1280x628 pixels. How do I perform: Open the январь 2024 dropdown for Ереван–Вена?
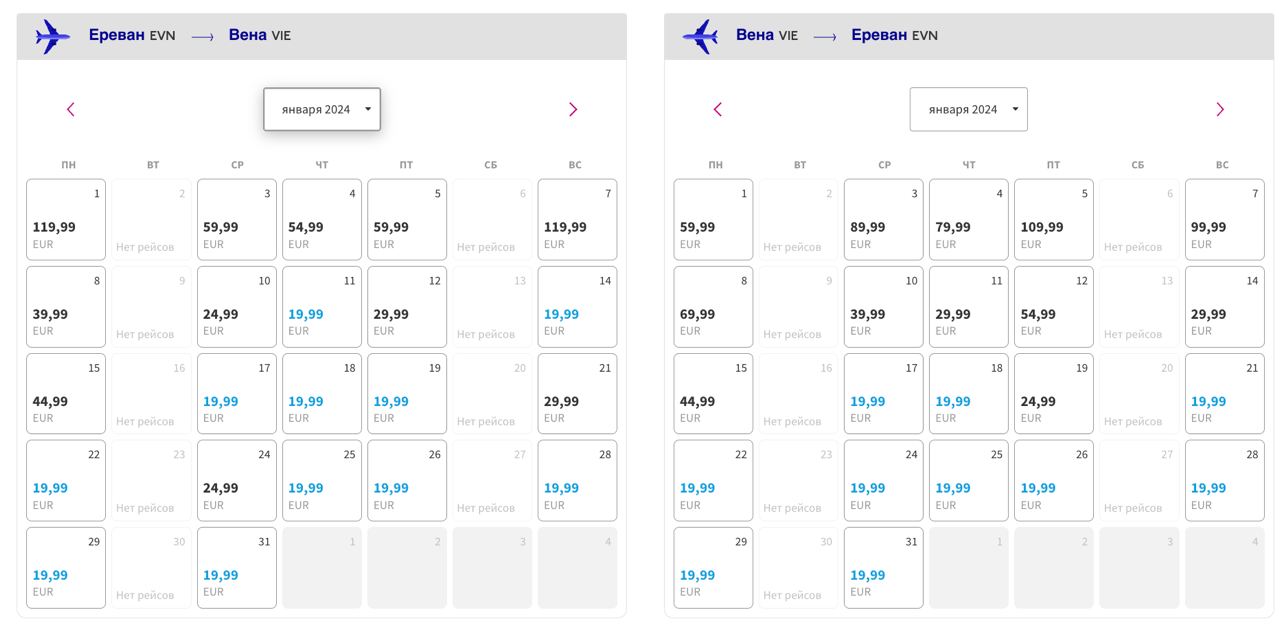322,109
